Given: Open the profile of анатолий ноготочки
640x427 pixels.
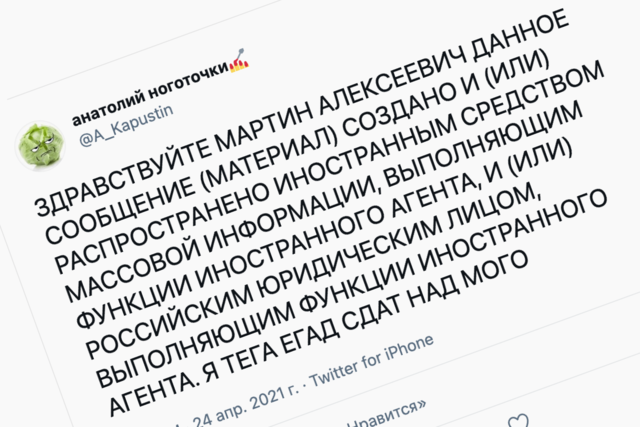Looking at the screenshot, I should [x=150, y=97].
